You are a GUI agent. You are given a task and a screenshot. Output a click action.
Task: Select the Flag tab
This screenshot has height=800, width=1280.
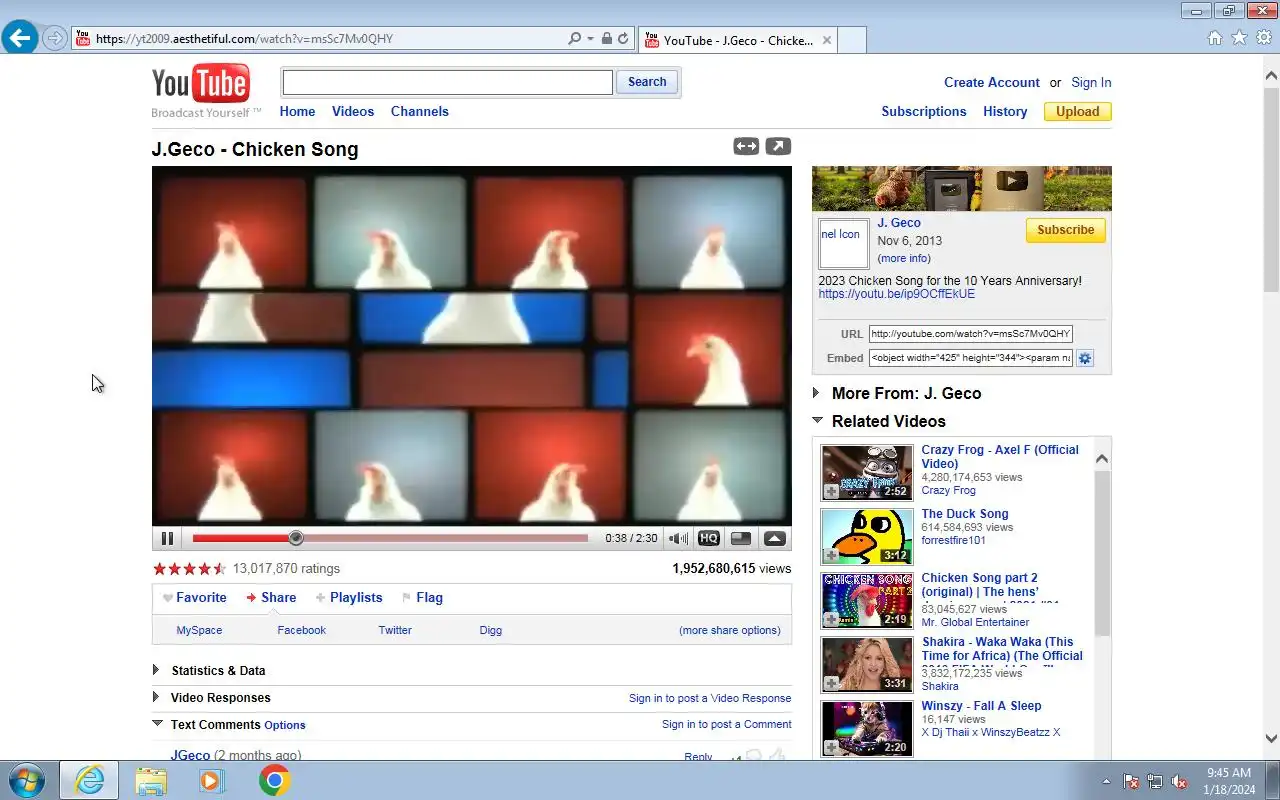pyautogui.click(x=422, y=597)
